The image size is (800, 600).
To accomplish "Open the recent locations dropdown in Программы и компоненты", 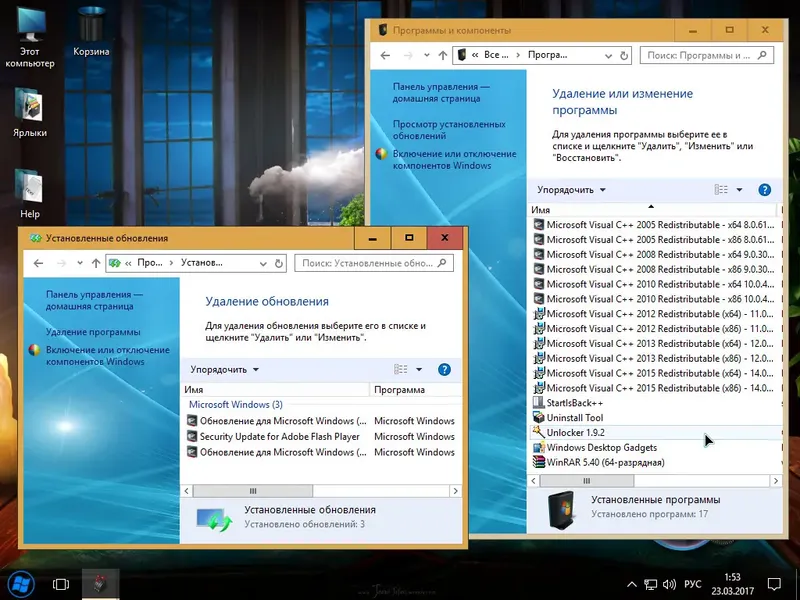I will point(427,56).
